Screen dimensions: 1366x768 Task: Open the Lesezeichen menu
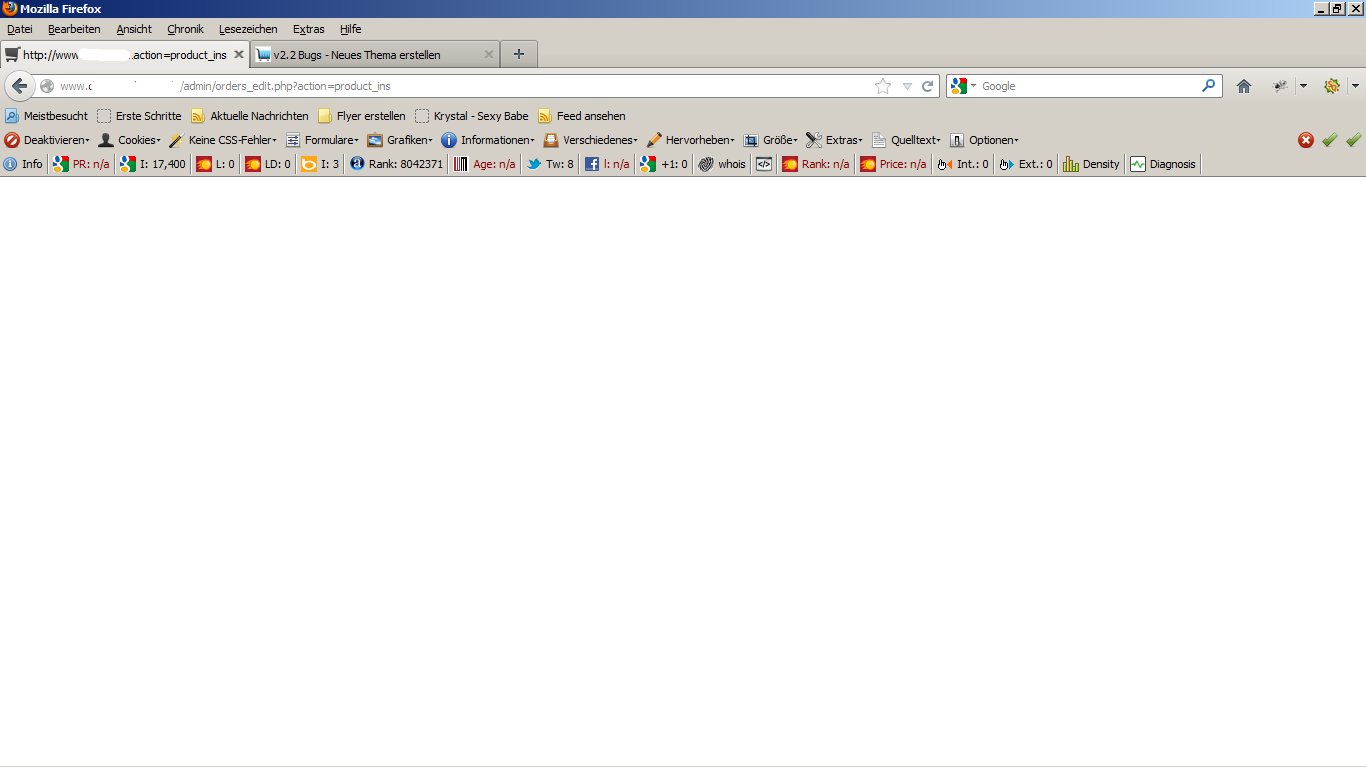(248, 29)
